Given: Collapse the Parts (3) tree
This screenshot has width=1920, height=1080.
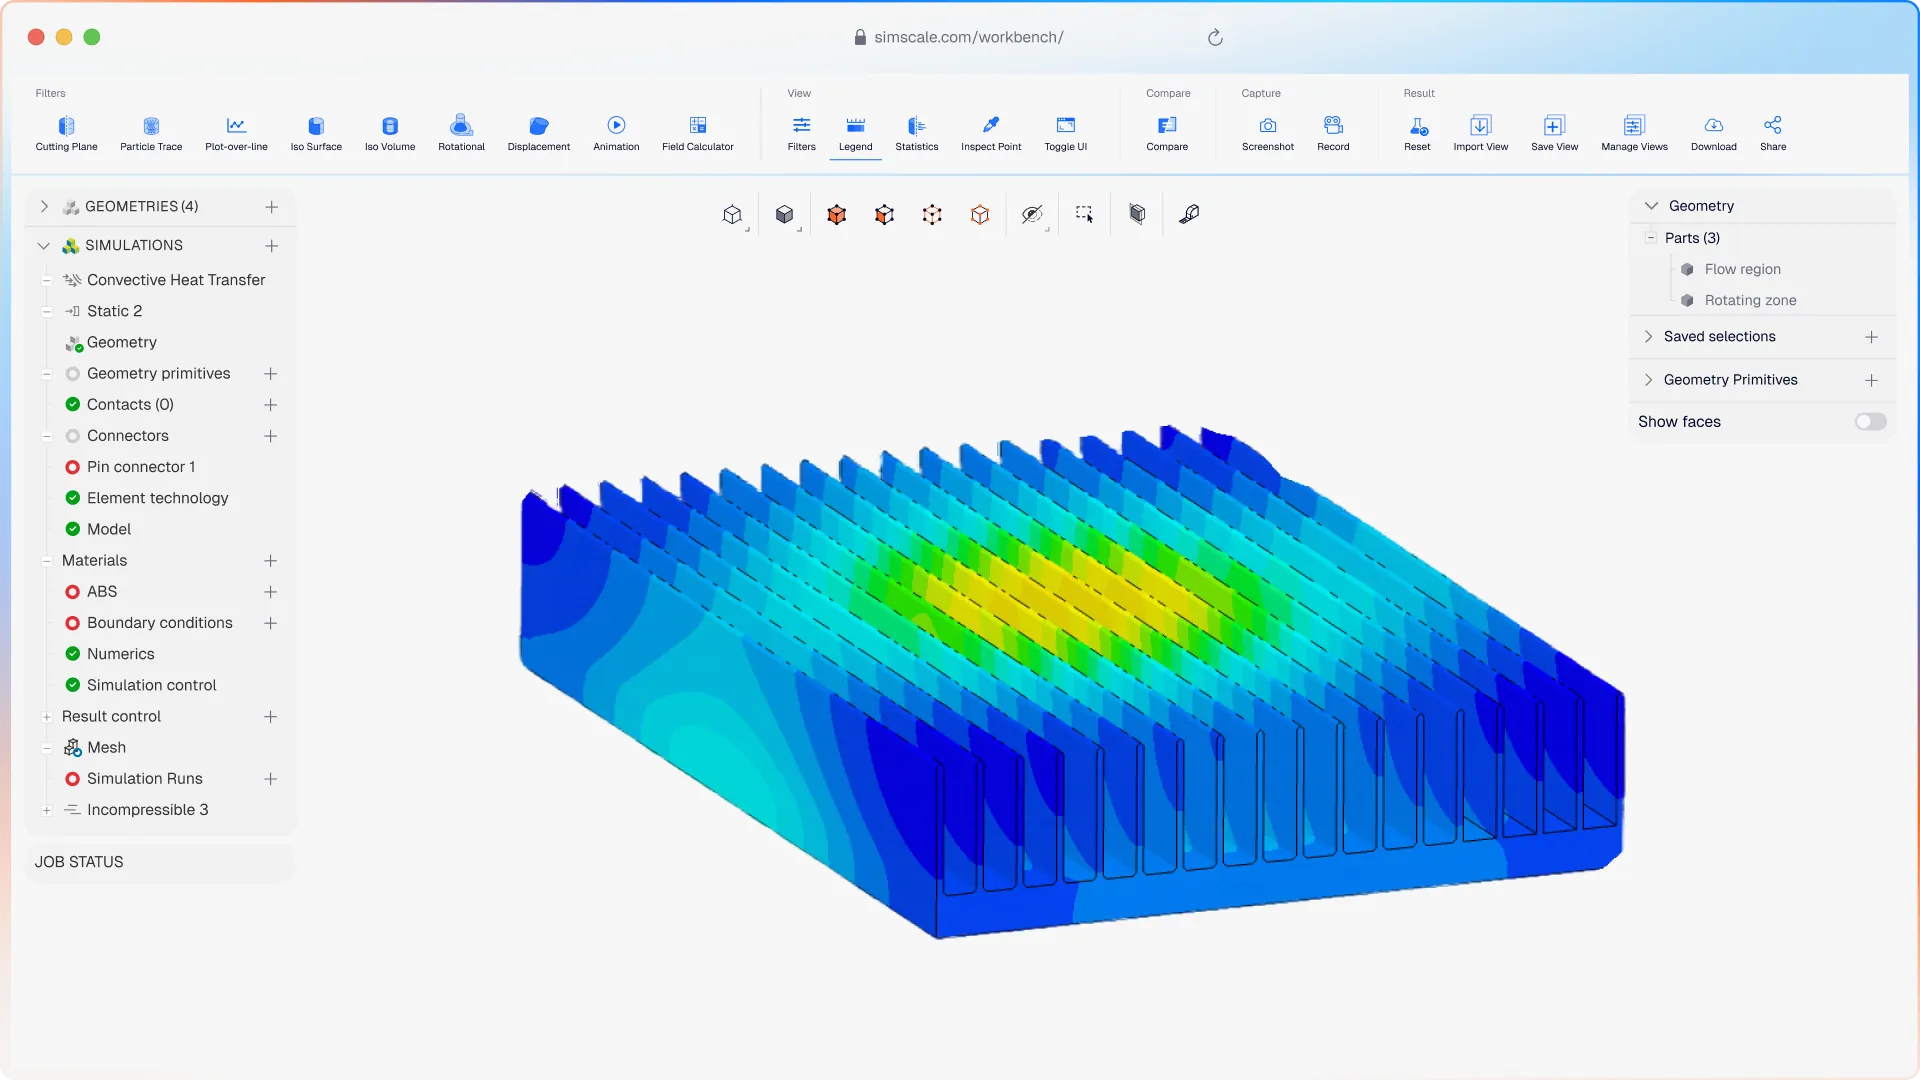Looking at the screenshot, I should coord(1650,238).
